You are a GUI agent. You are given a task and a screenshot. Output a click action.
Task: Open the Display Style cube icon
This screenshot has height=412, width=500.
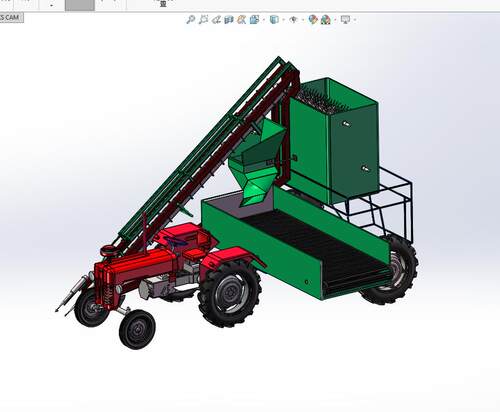274,20
